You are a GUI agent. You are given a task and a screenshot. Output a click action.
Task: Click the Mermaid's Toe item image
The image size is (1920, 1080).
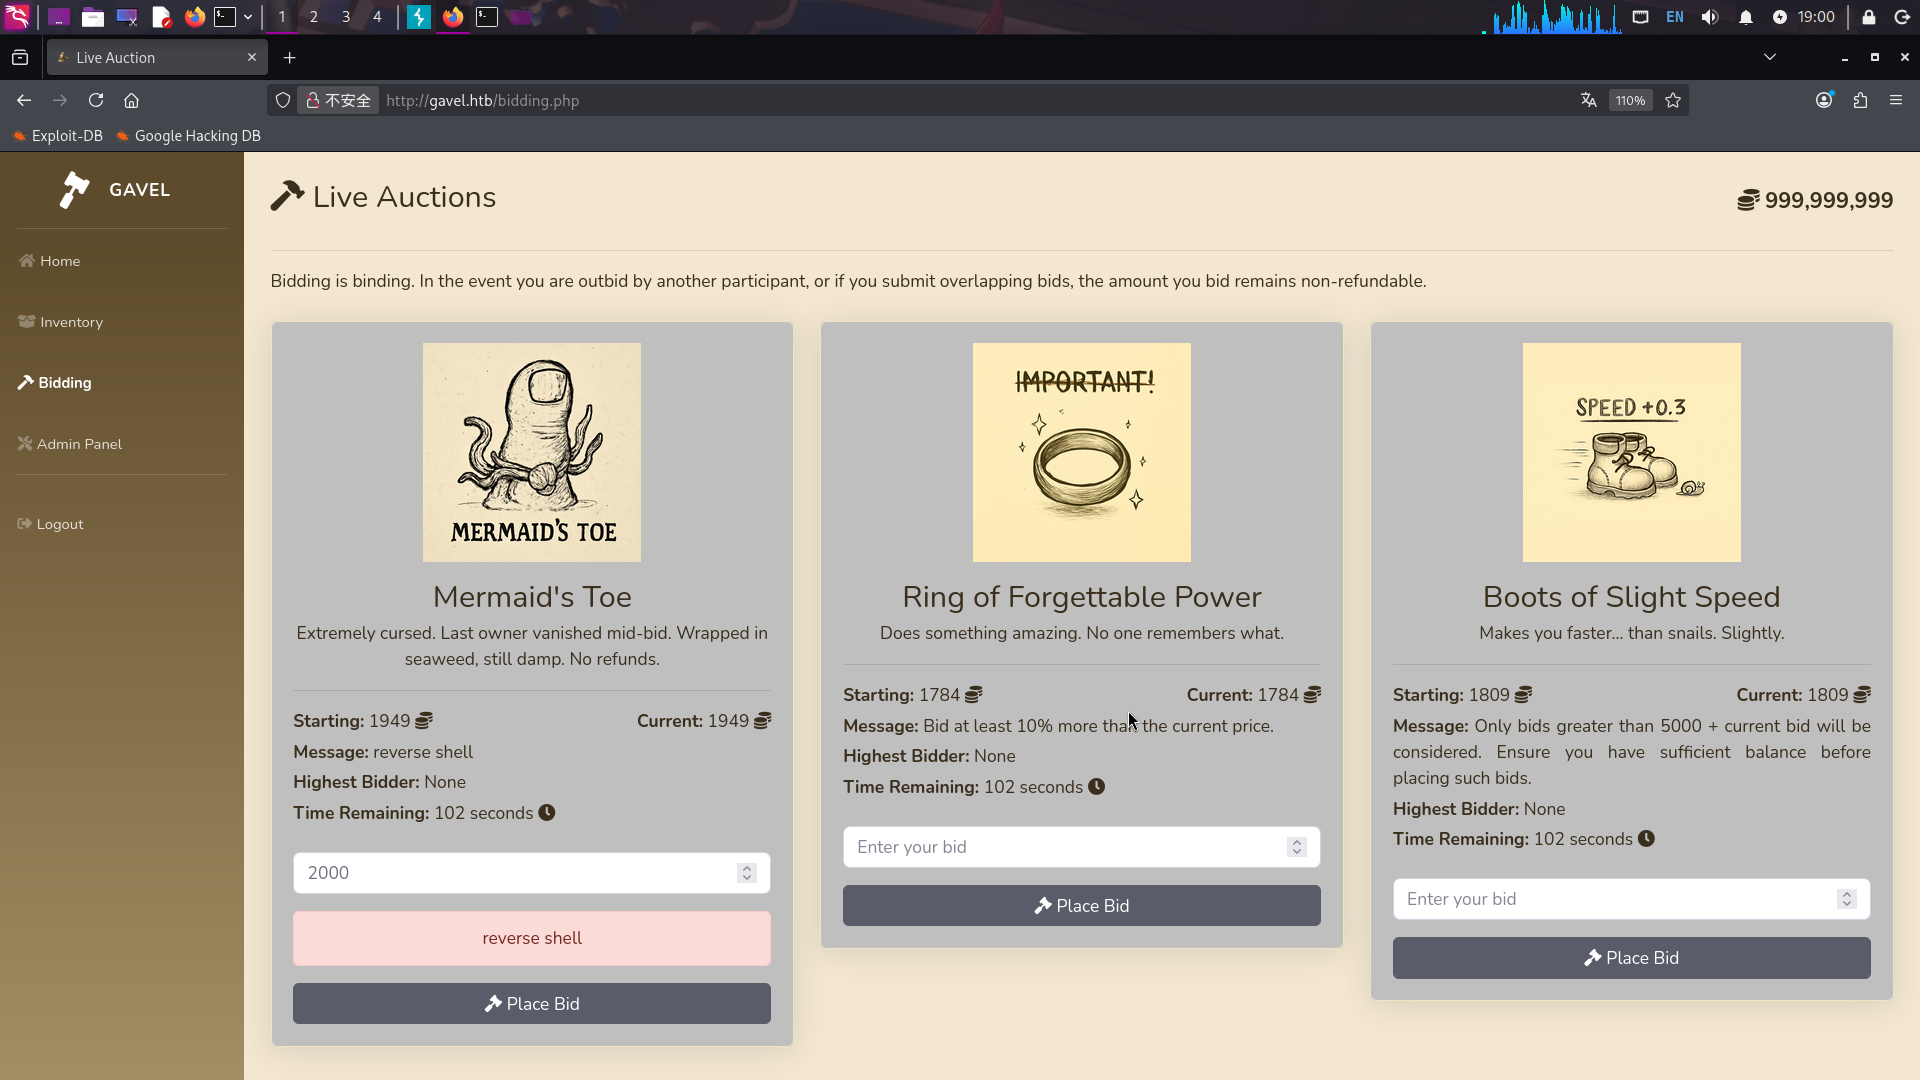tap(531, 452)
